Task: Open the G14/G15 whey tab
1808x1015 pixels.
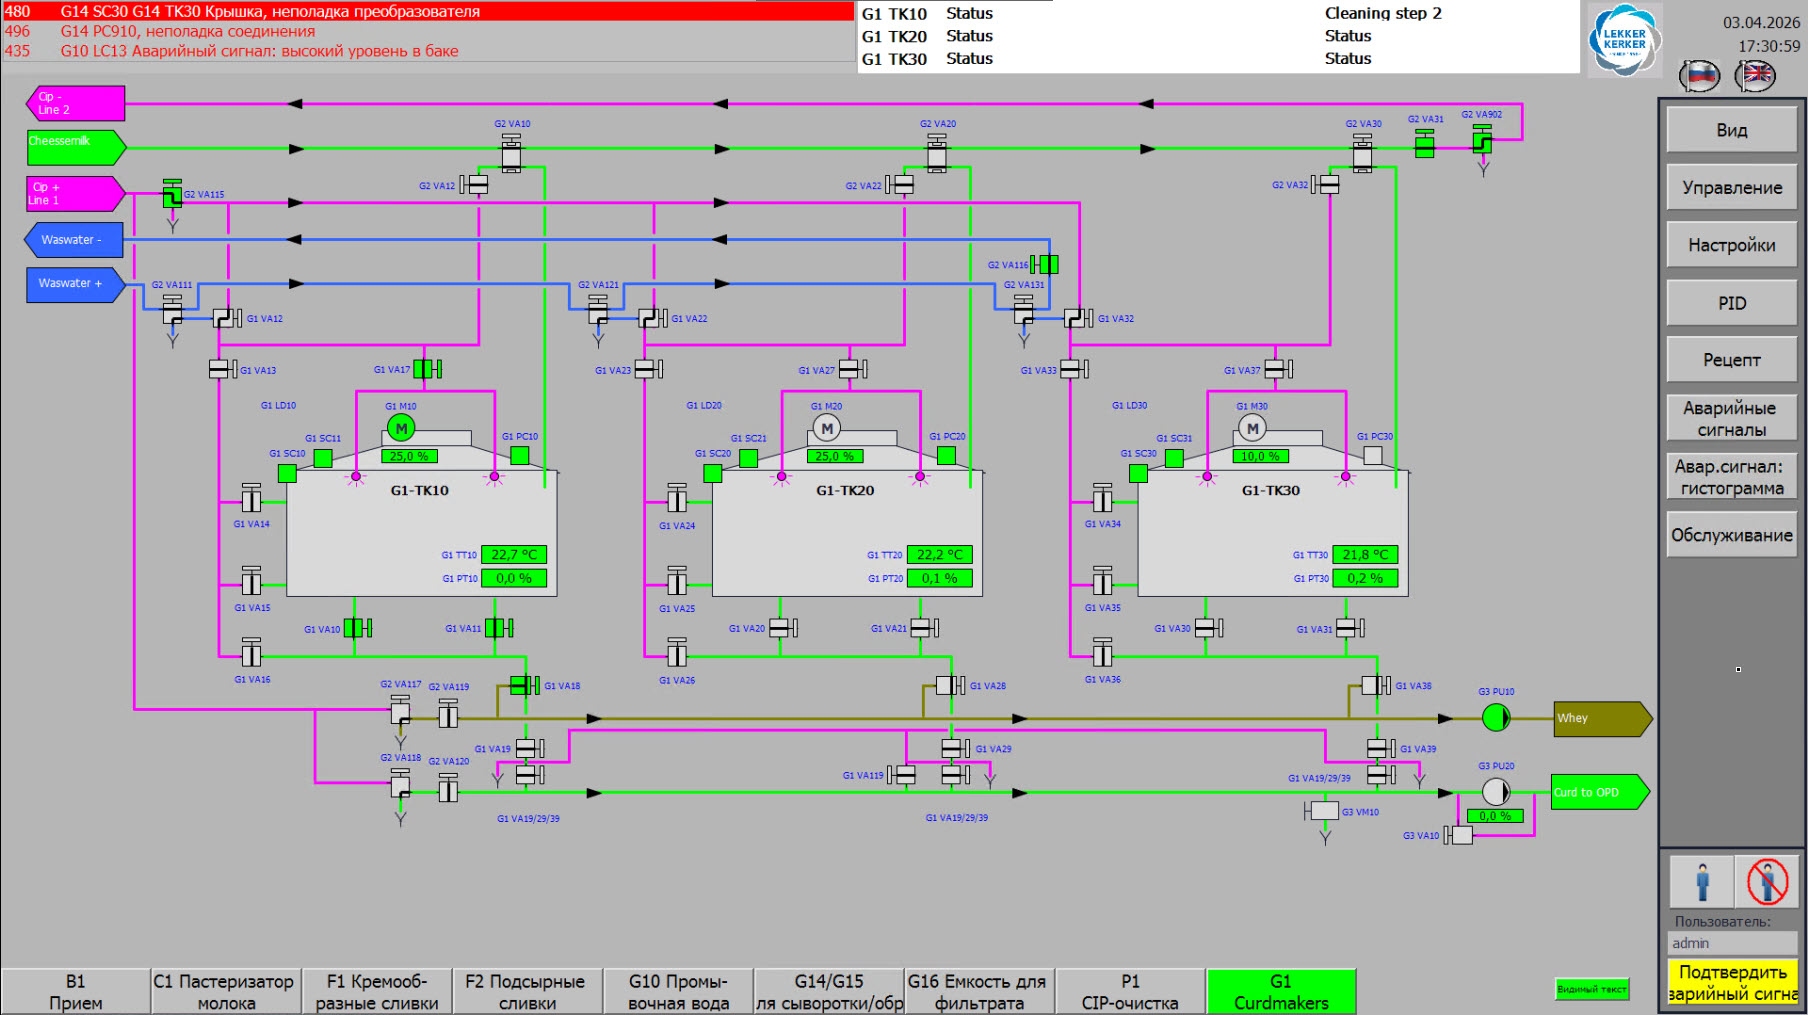Action: (x=829, y=992)
